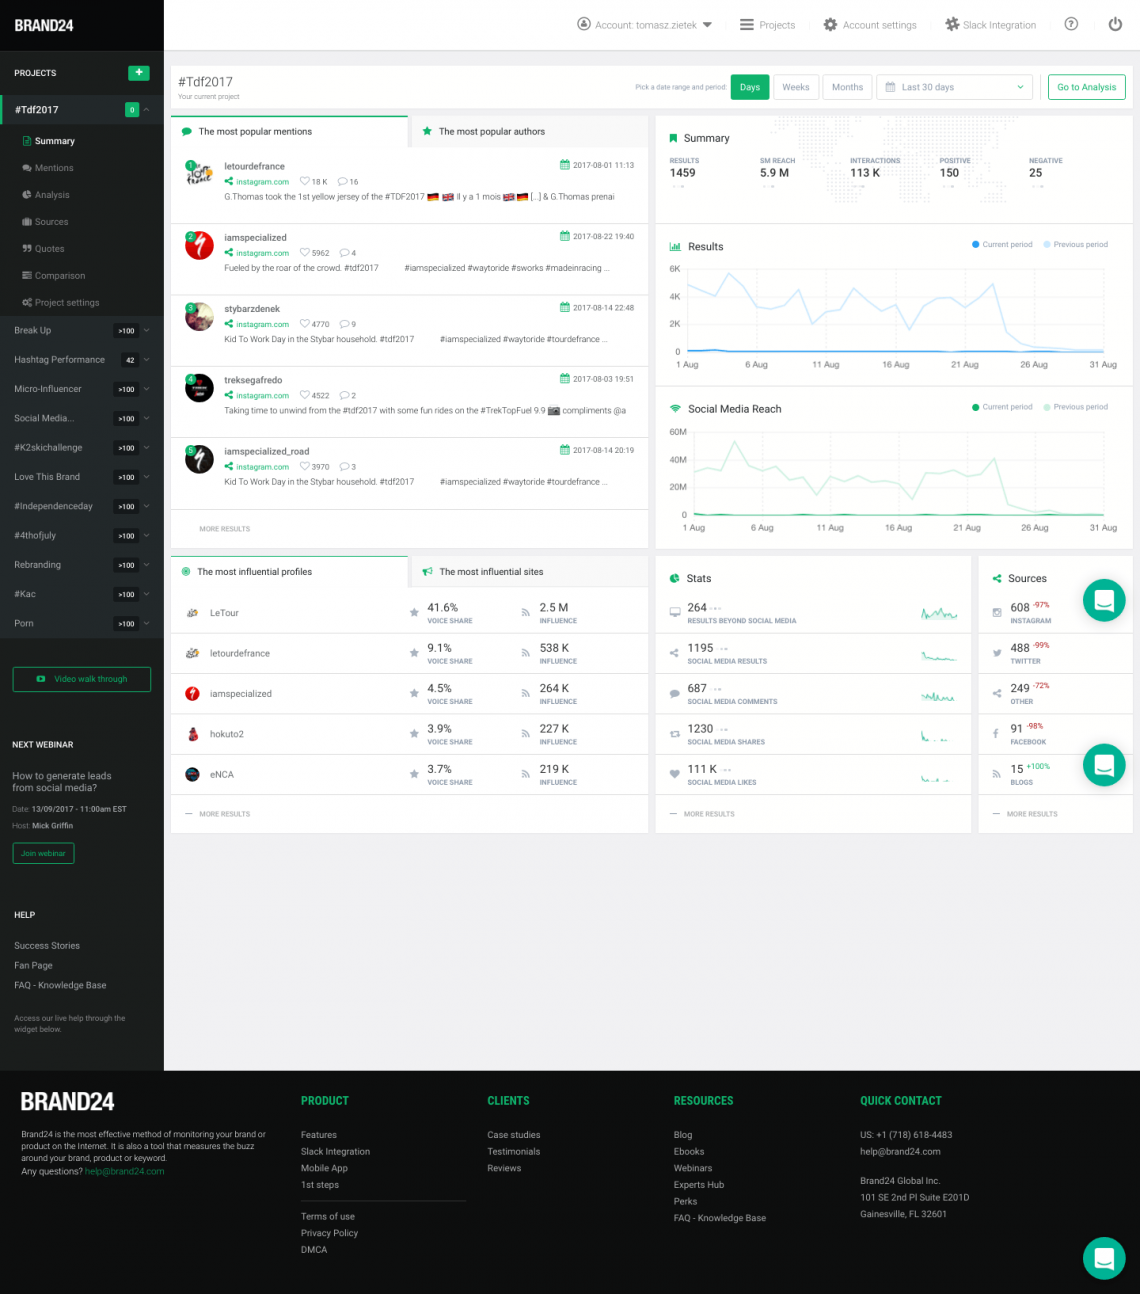Open The most influential sites tab
Viewport: 1140px width, 1294px height.
pos(490,572)
